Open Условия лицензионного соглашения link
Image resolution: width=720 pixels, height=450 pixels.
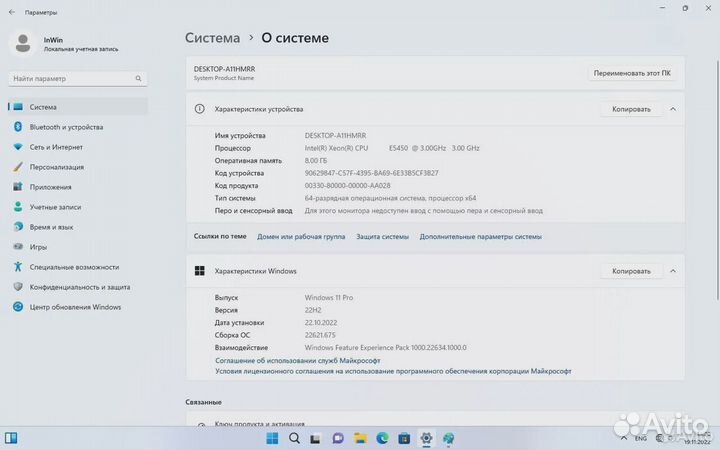point(393,371)
